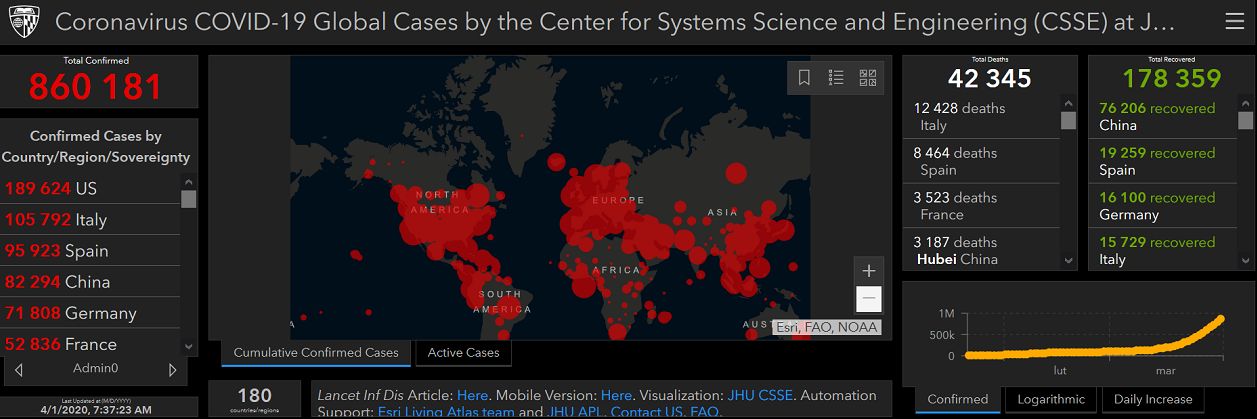Screen dimensions: 1257x419
Task: Click Hubei China 3 187 deaths entry
Action: (x=981, y=249)
